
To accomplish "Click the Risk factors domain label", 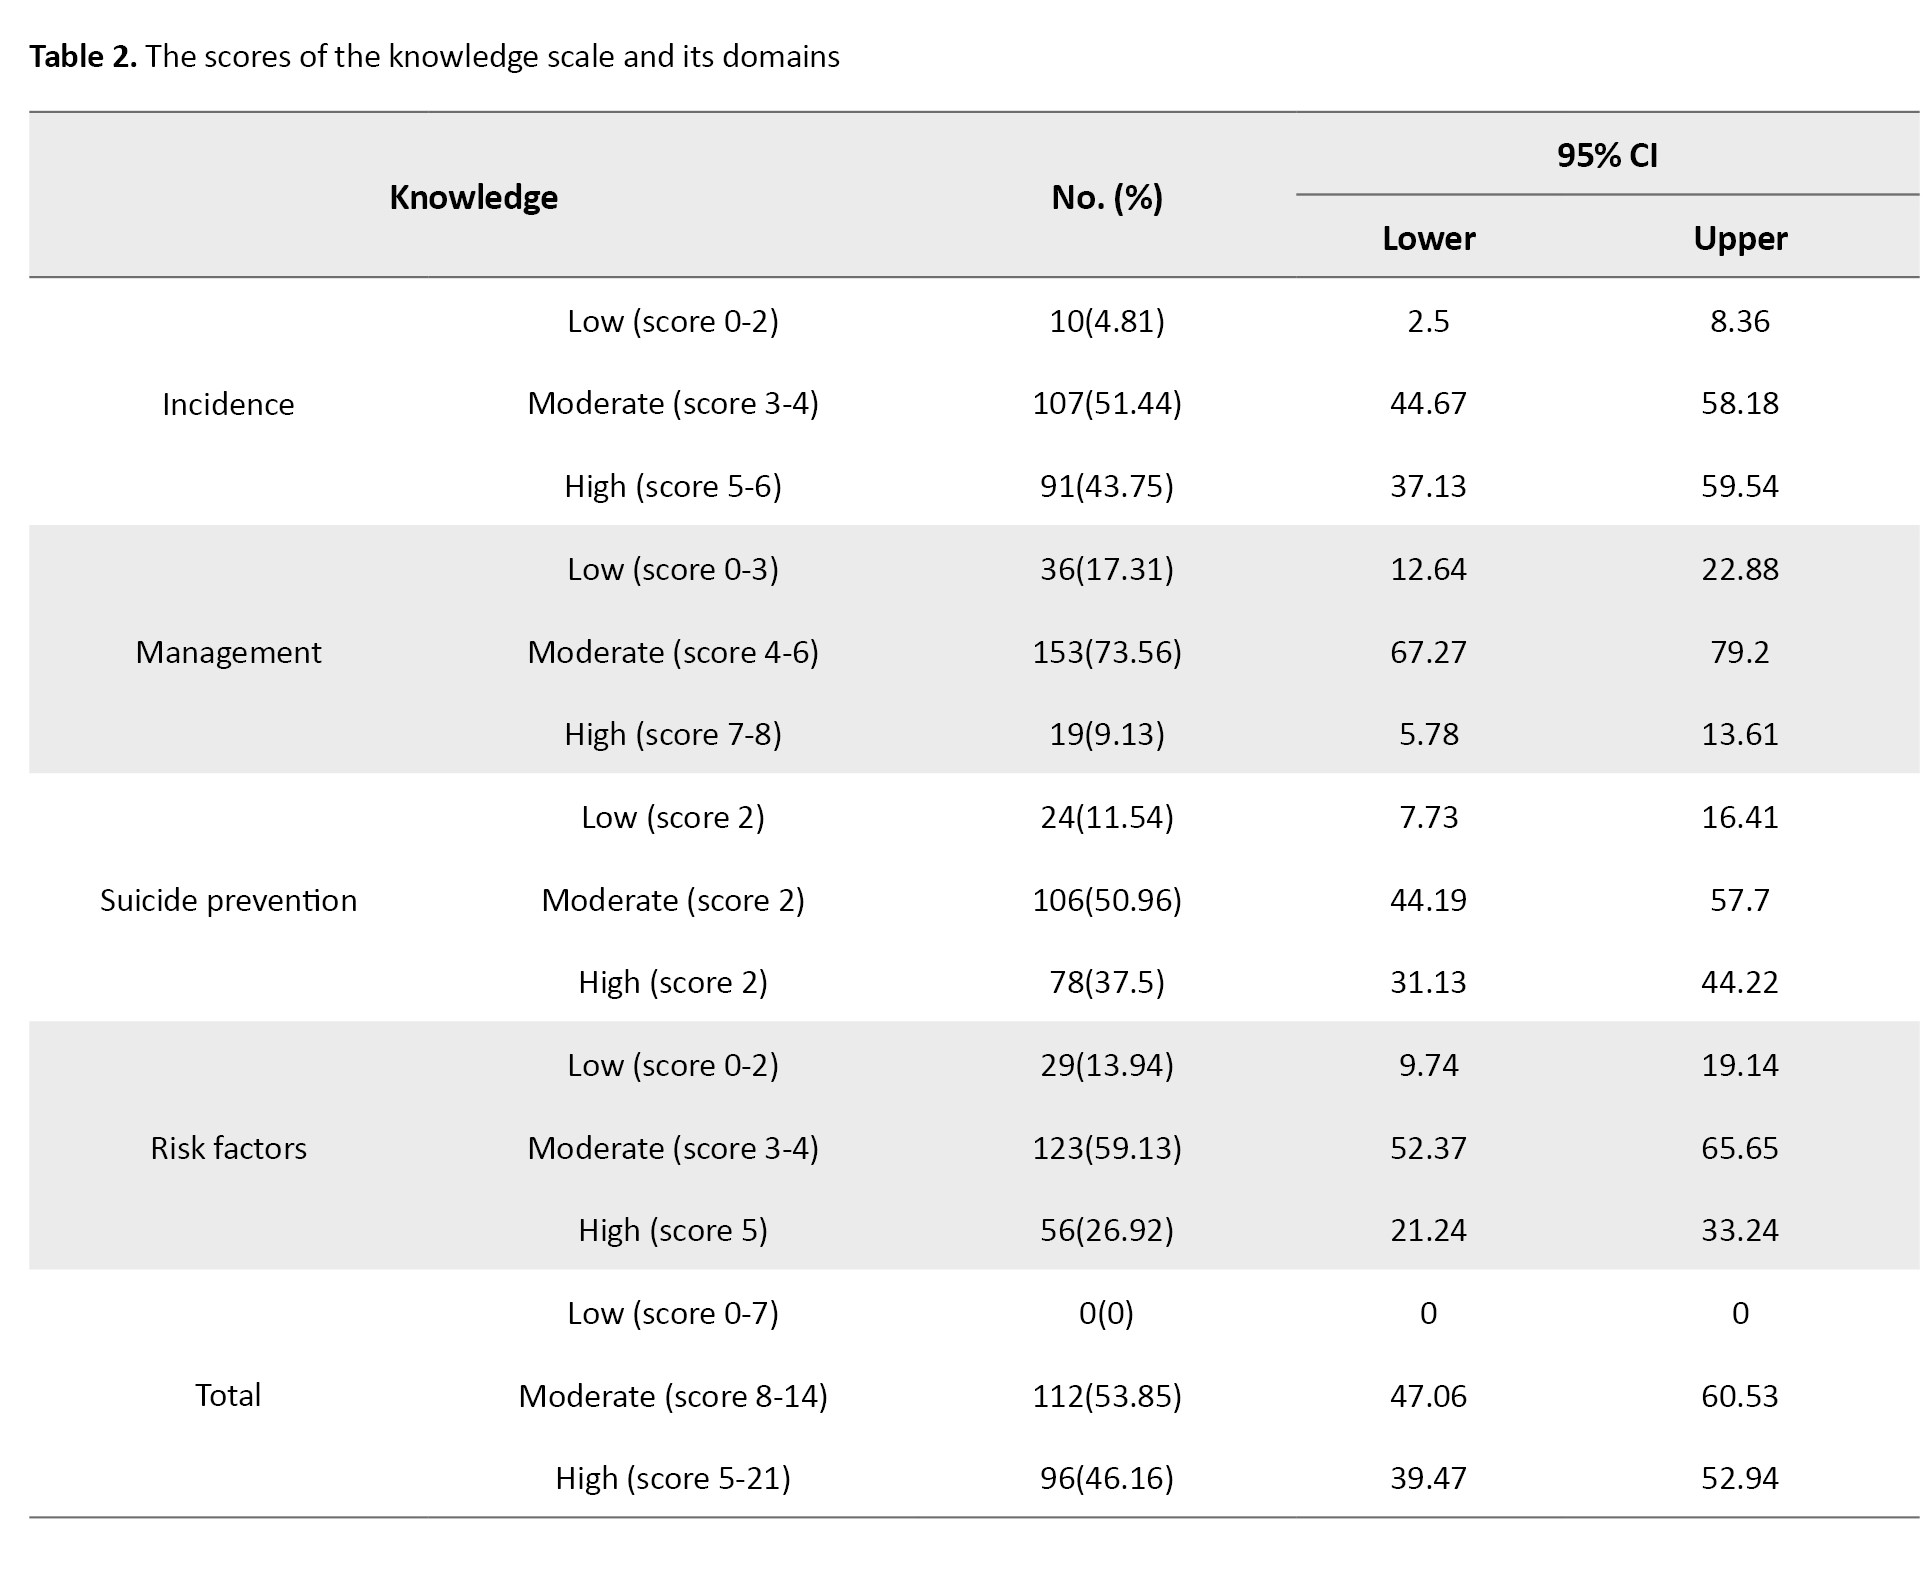I will (x=228, y=1148).
